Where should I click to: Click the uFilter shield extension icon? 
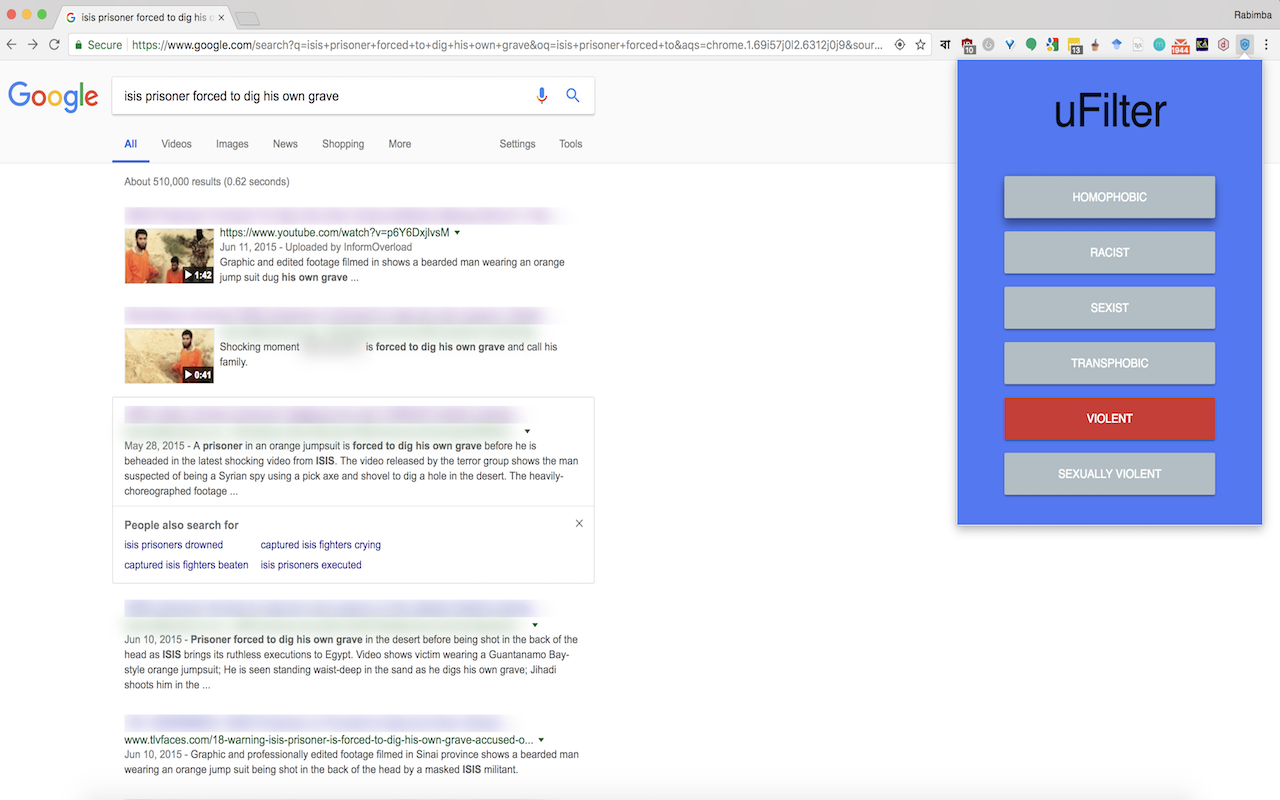point(1244,45)
